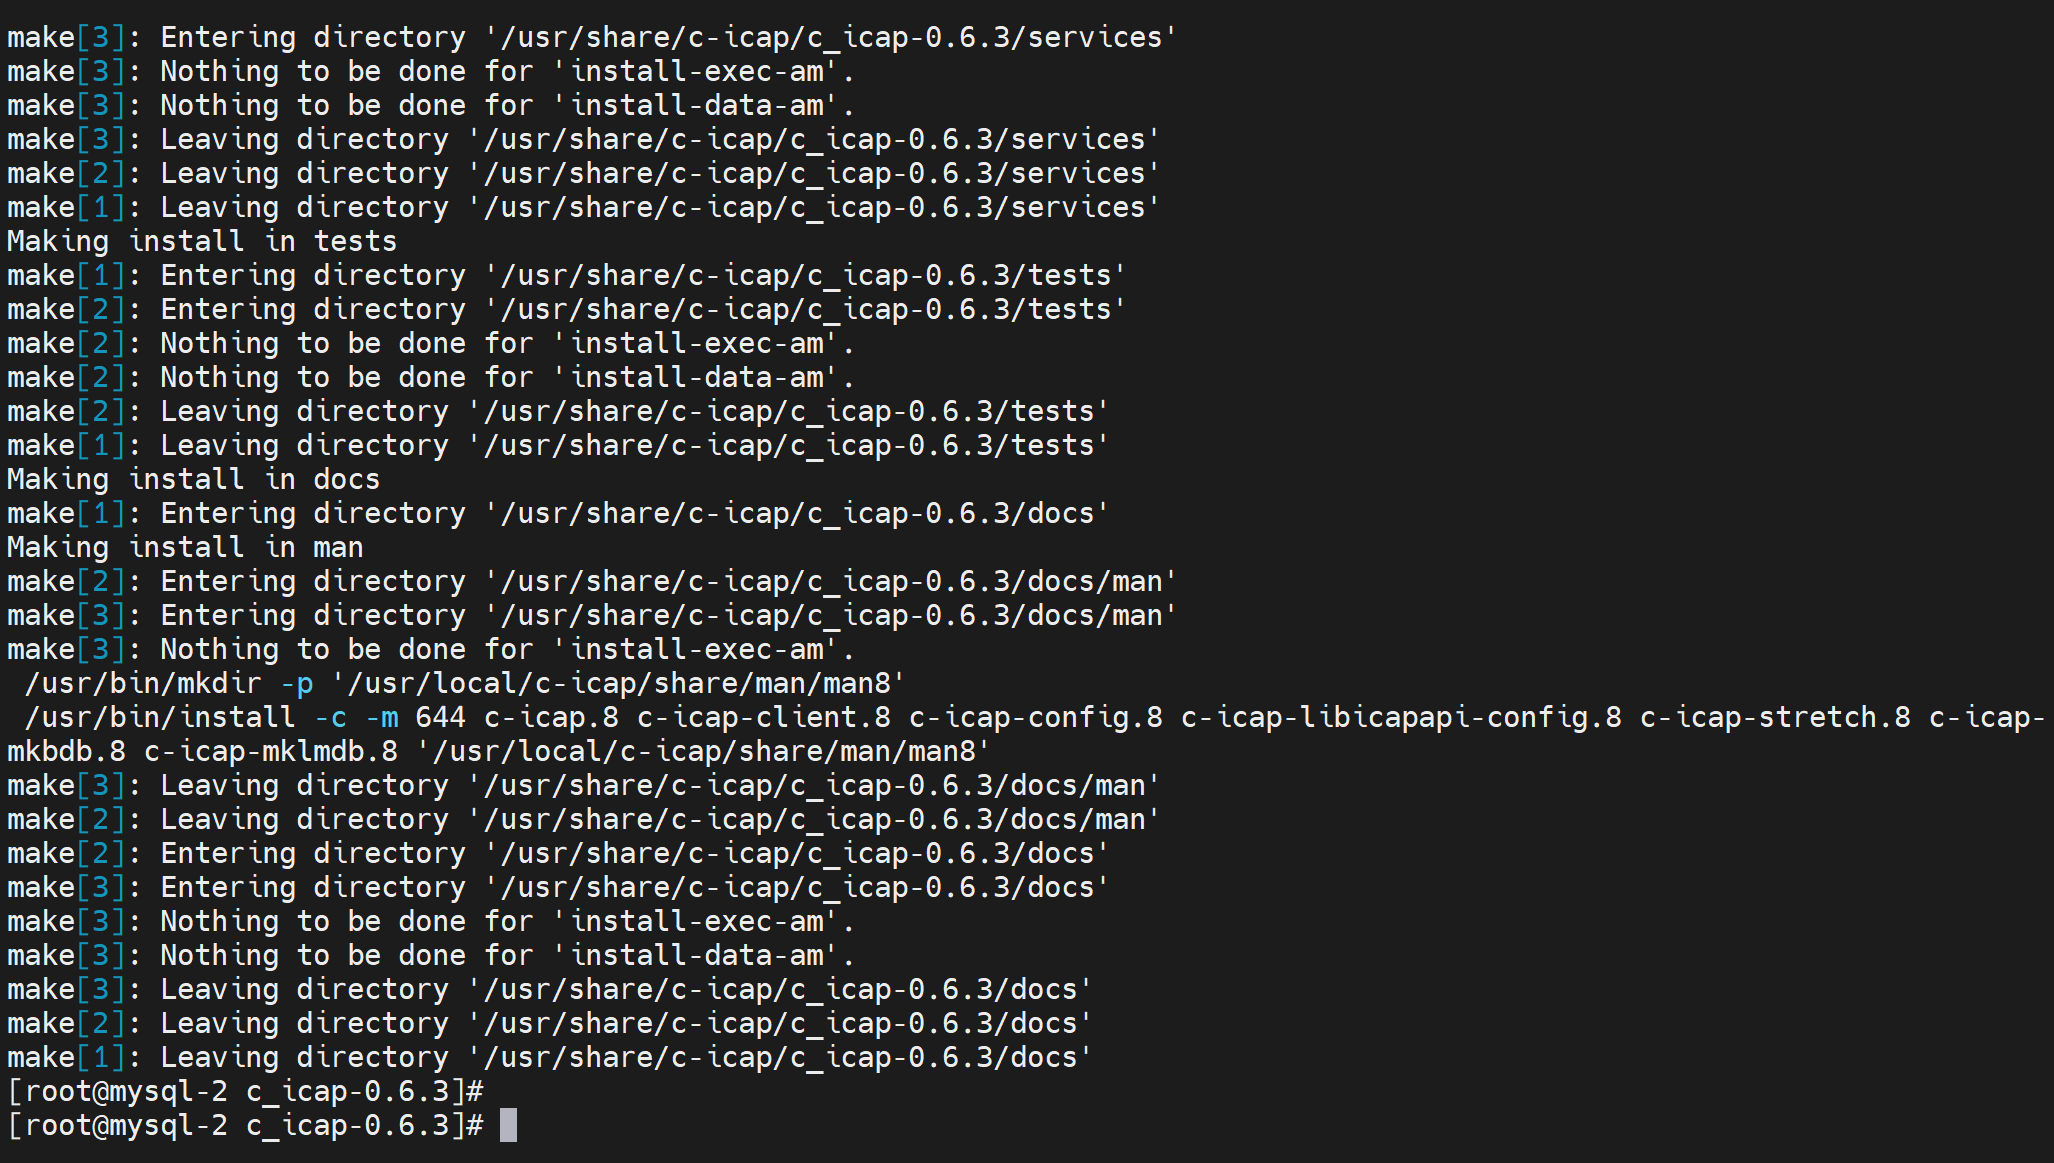Click the c-icap-client.8 filename
Image resolution: width=2054 pixels, height=1163 pixels.
pos(763,717)
